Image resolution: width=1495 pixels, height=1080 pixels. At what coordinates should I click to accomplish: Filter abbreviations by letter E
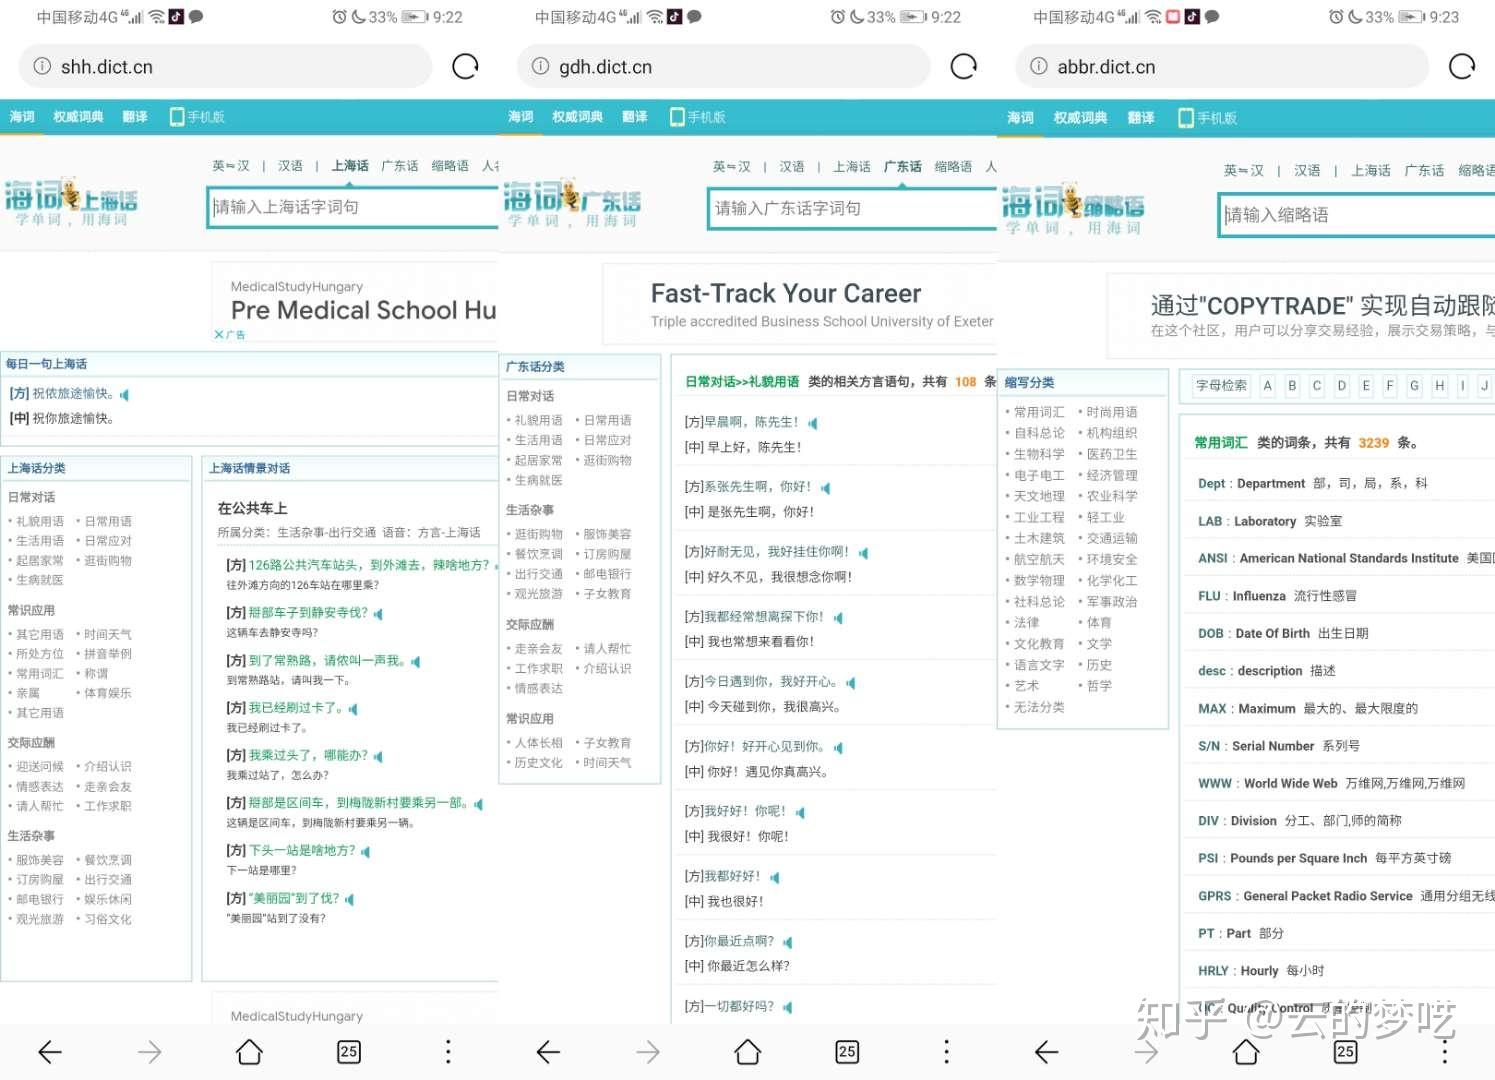pyautogui.click(x=1366, y=386)
